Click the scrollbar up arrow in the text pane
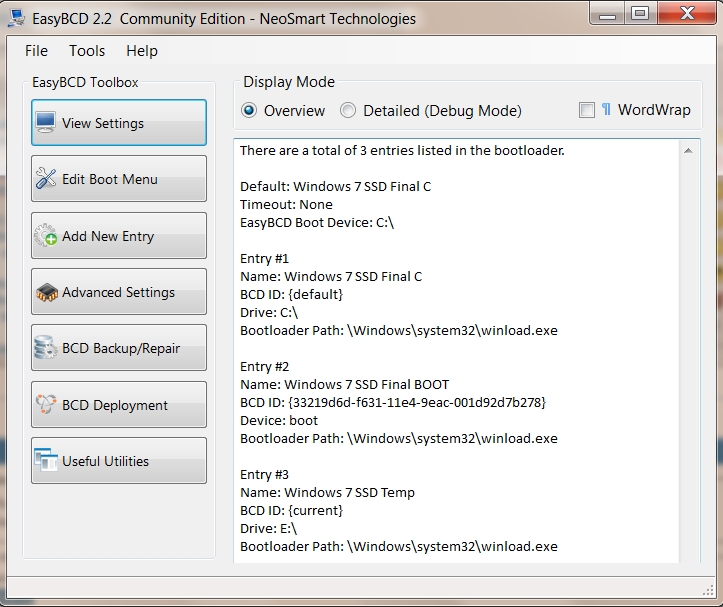This screenshot has width=723, height=607. [x=688, y=151]
